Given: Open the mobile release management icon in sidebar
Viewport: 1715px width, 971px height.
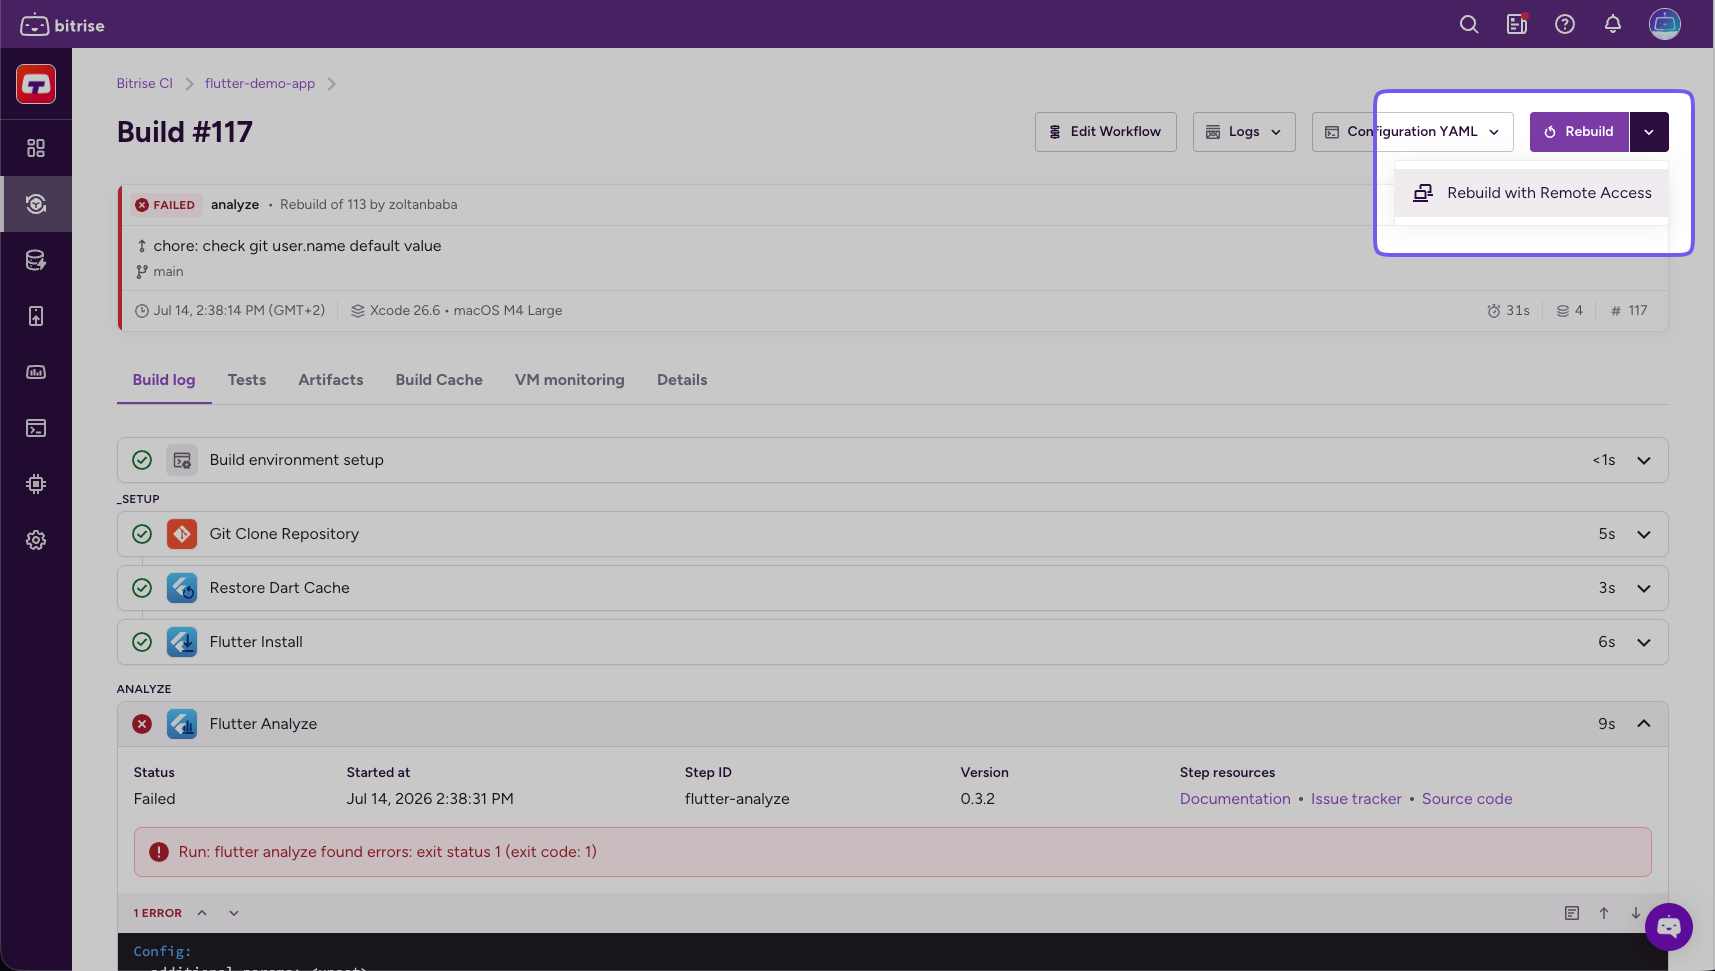Looking at the screenshot, I should 36,316.
